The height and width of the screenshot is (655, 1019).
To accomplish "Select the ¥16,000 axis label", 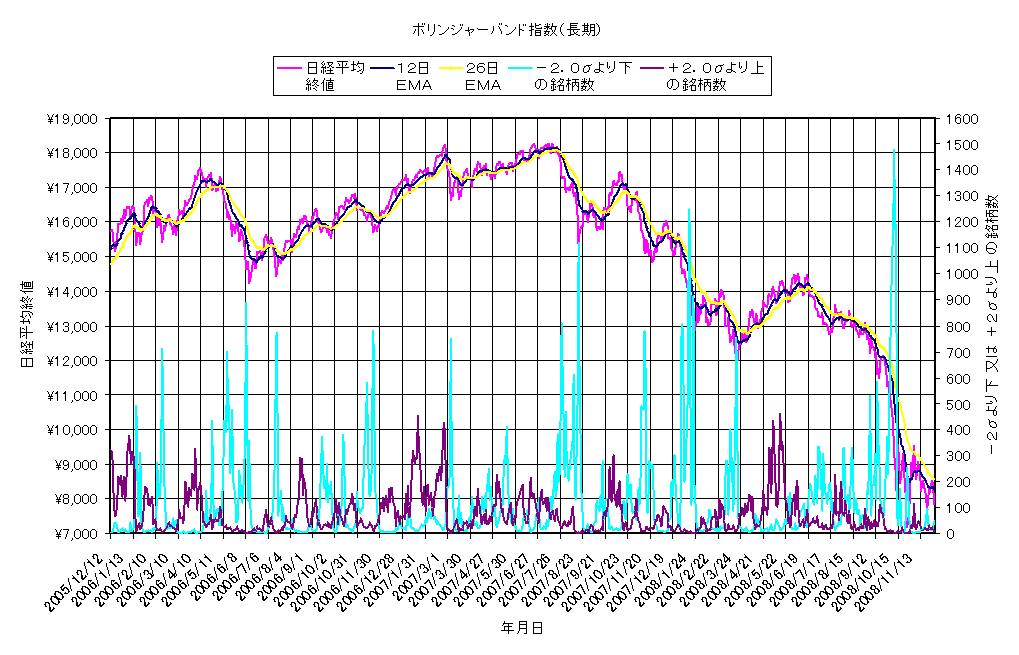I will 72,222.
